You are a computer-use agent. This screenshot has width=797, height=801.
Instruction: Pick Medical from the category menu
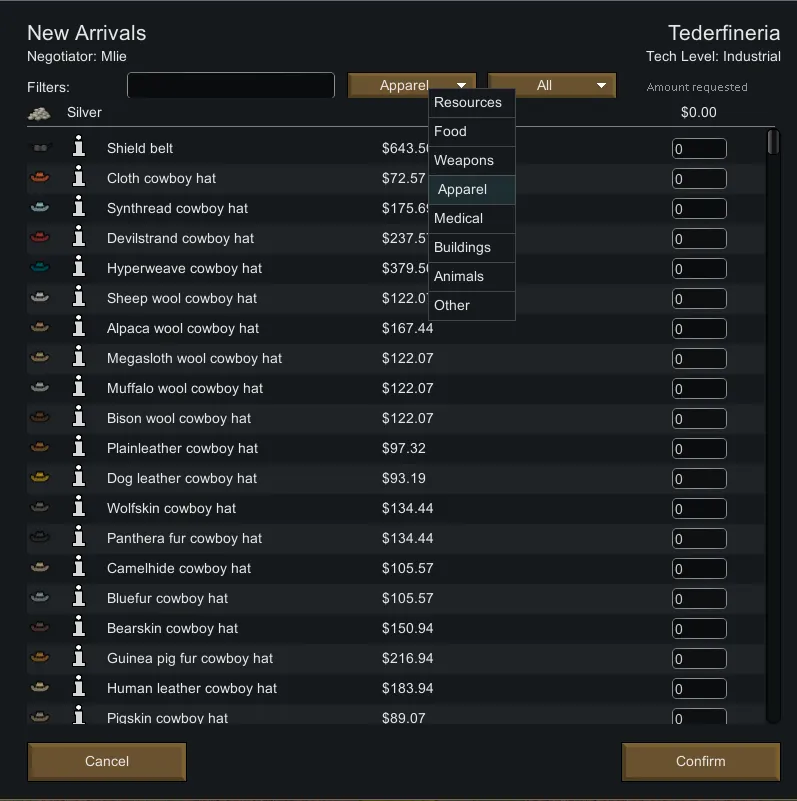point(459,218)
